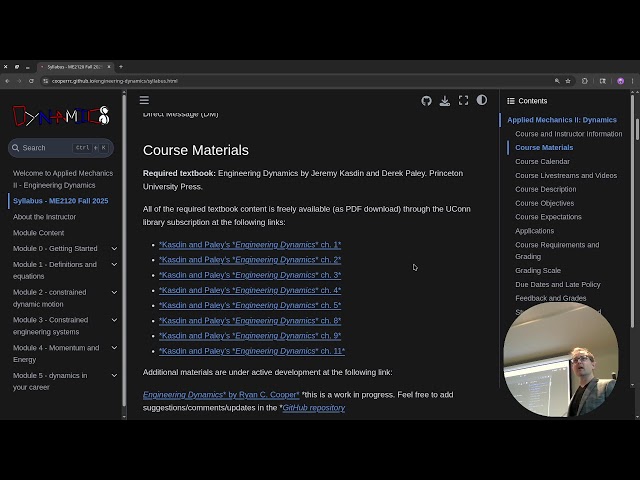Screen dimensions: 640x480
Task: Expand Module 5 - dynamics in your career
Action: [114, 376]
